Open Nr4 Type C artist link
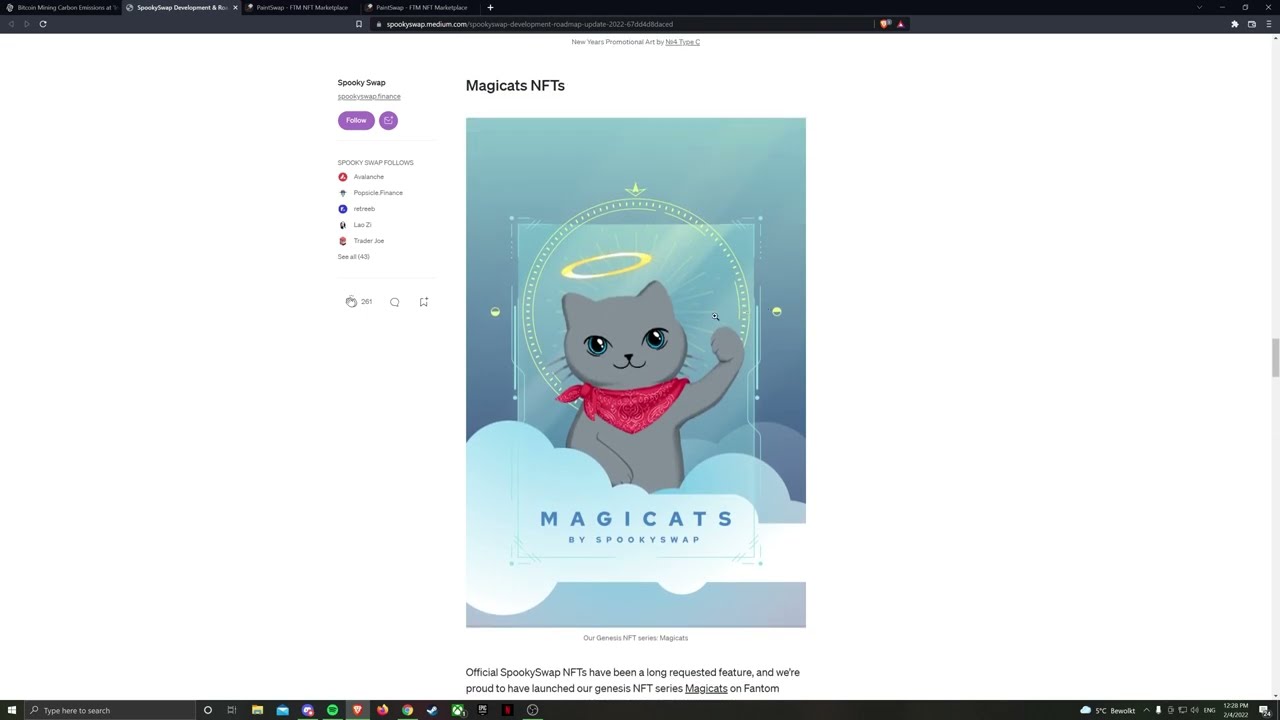This screenshot has height=720, width=1280. (x=682, y=42)
